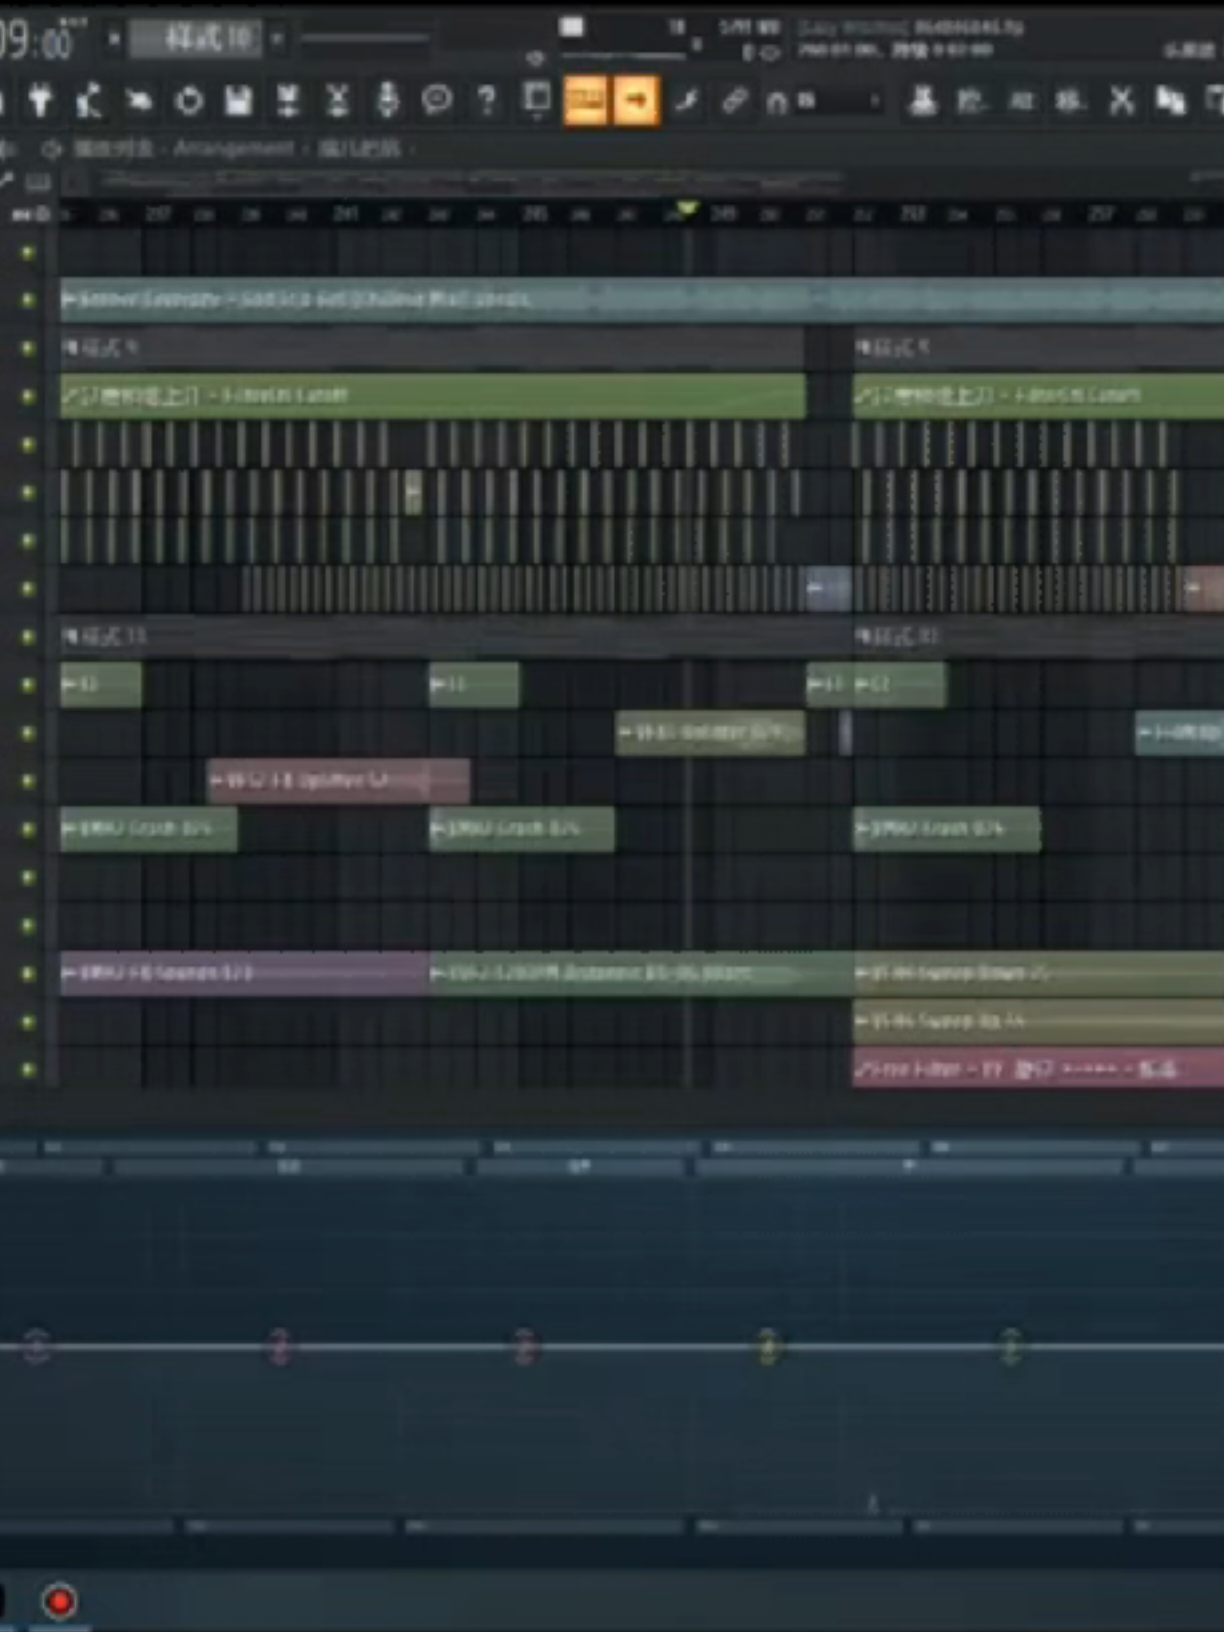Click the playlist overview scrollbar strip

point(640,181)
